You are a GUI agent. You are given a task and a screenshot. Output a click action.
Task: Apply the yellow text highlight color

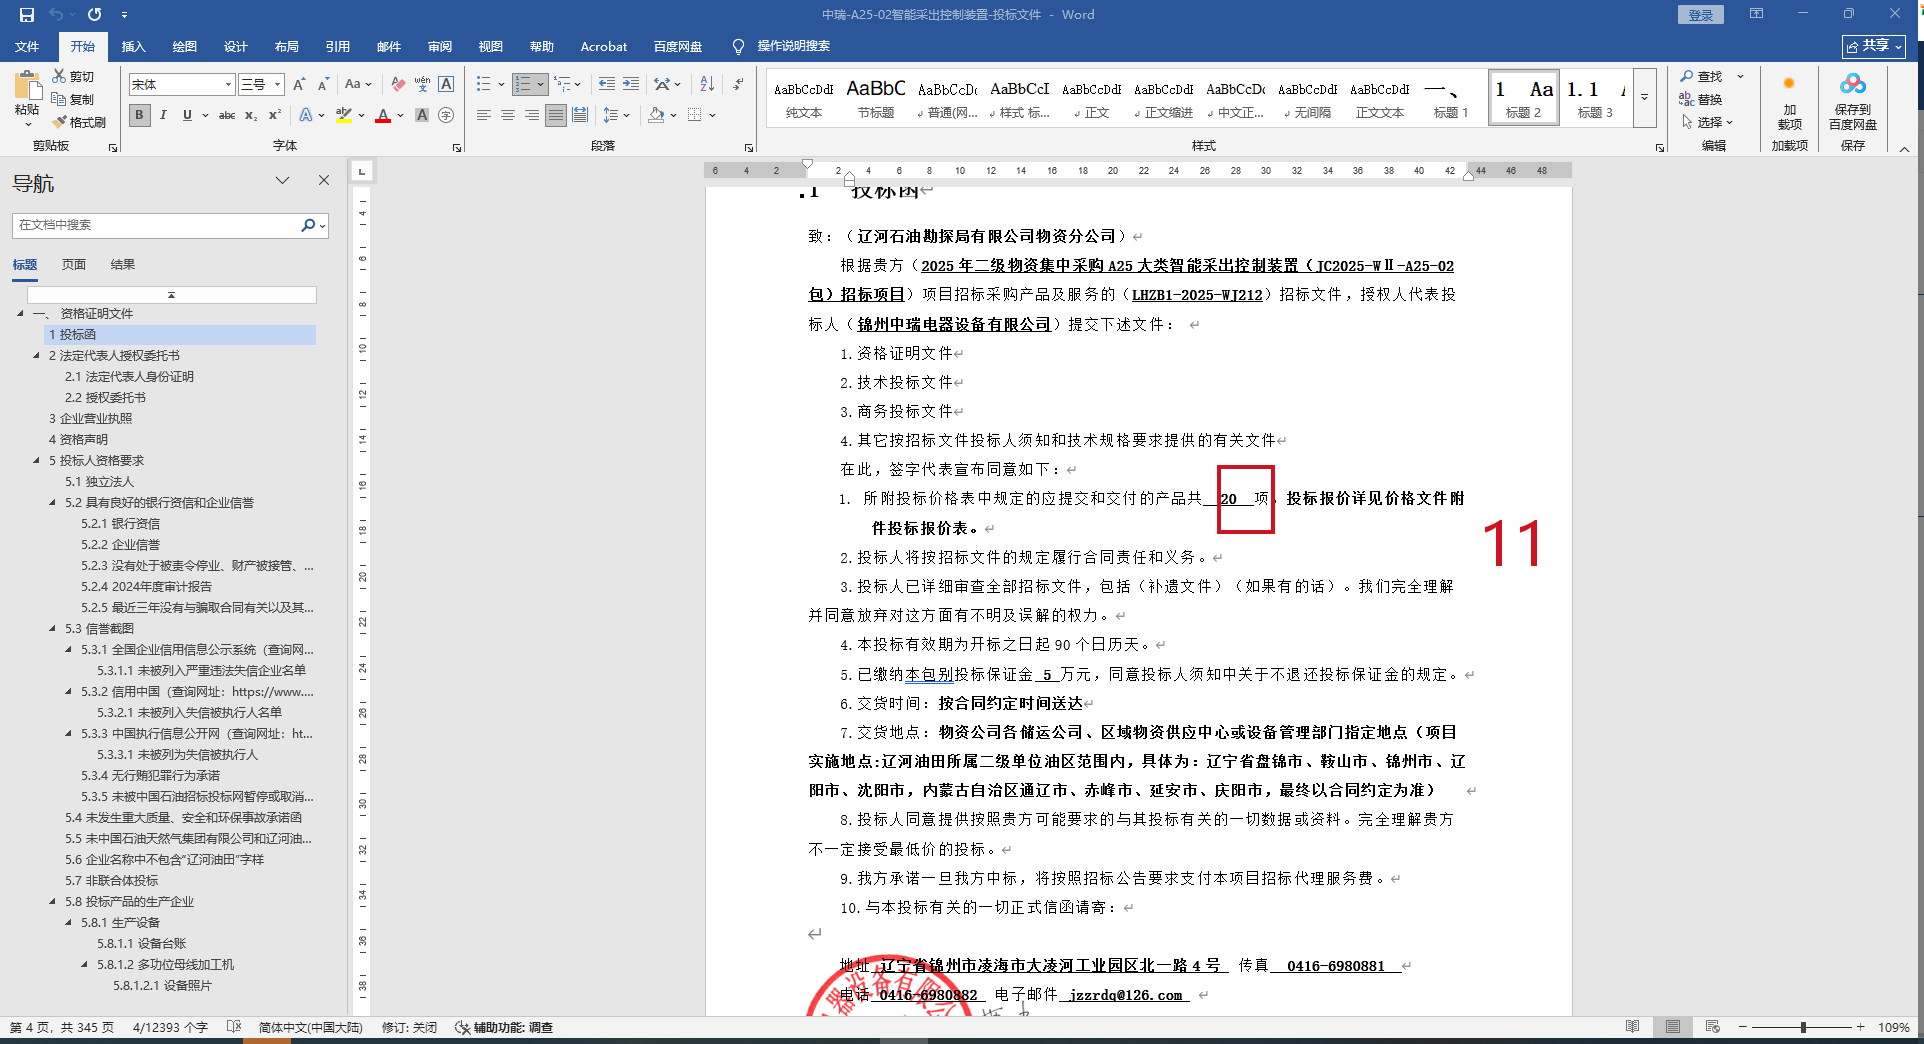click(344, 116)
